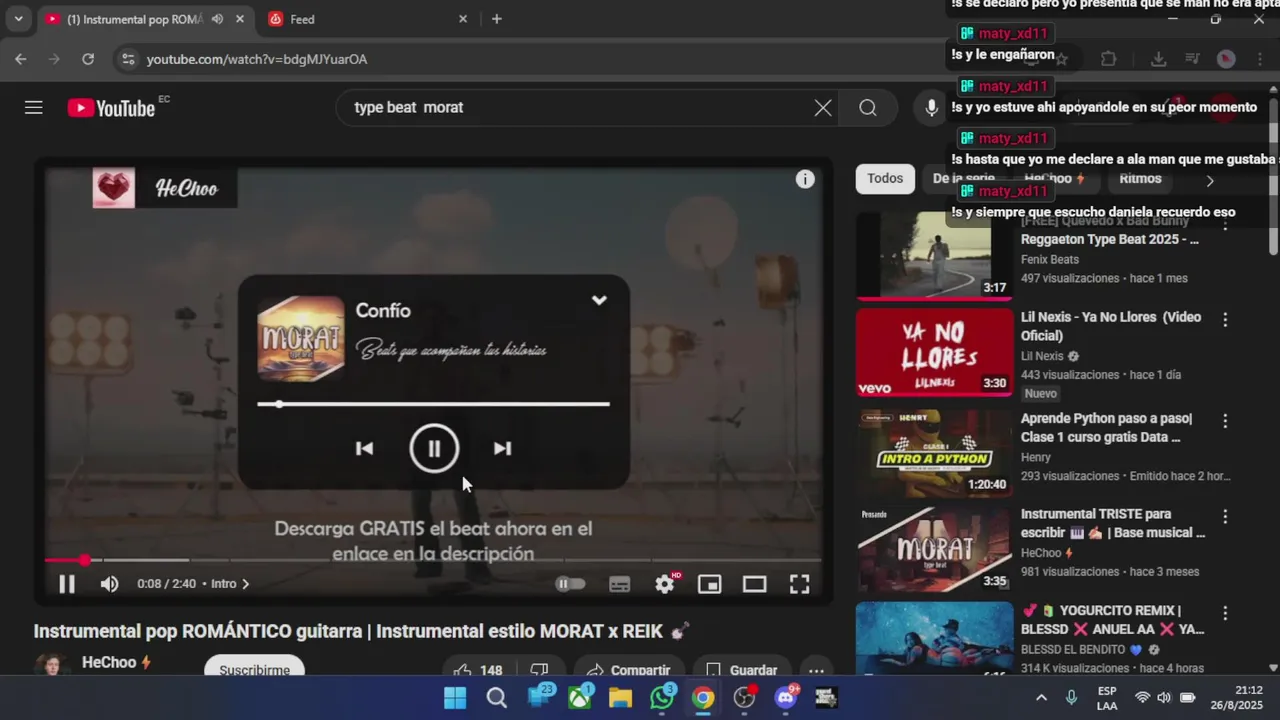
Task: Show more filter chips arrow
Action: [1209, 181]
